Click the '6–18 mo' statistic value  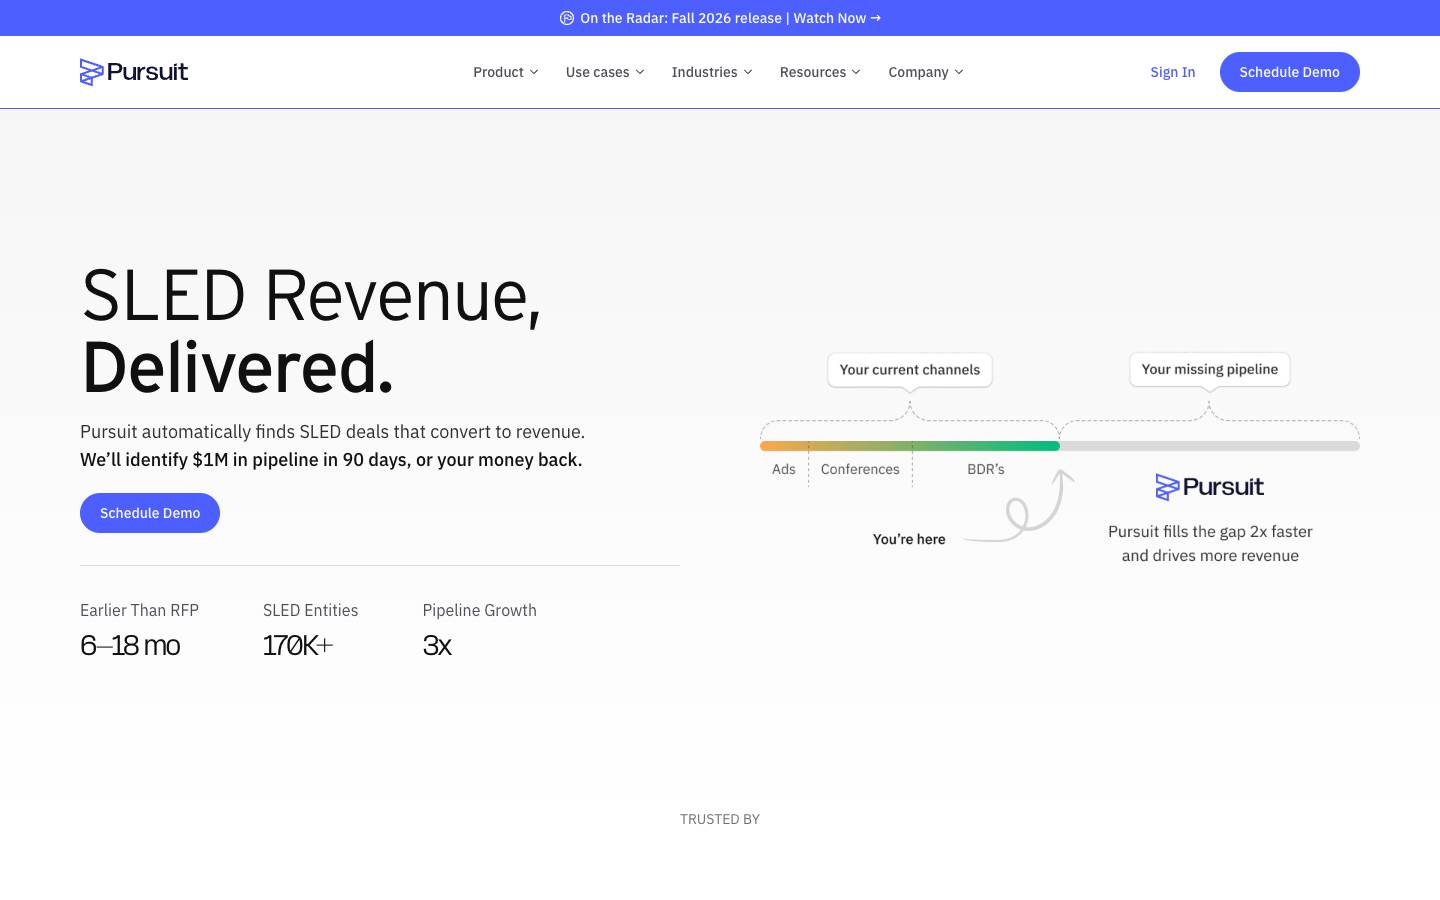click(130, 645)
